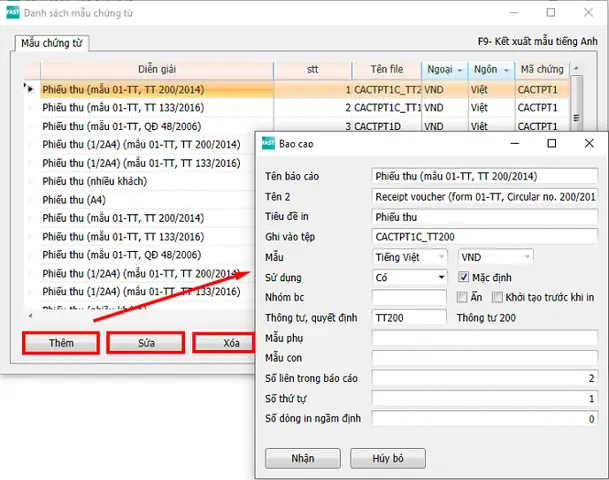This screenshot has height=480, width=609.
Task: Cancel with the Hủy bỏ button
Action: [x=388, y=458]
